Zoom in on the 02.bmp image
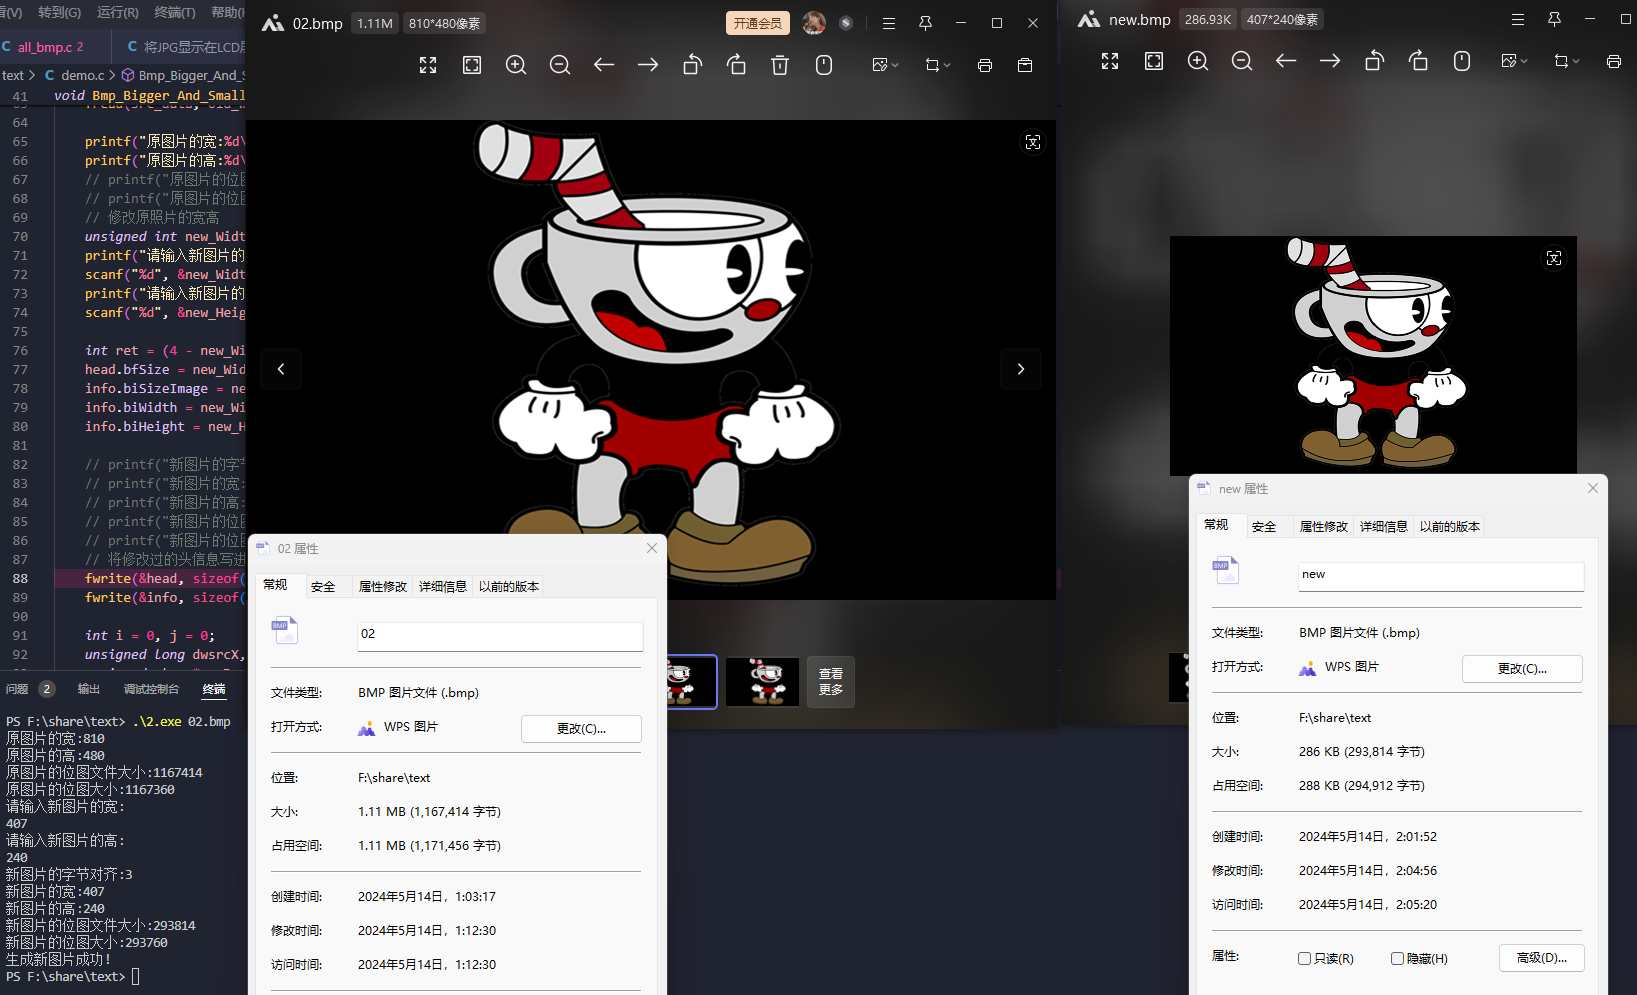 [x=516, y=65]
